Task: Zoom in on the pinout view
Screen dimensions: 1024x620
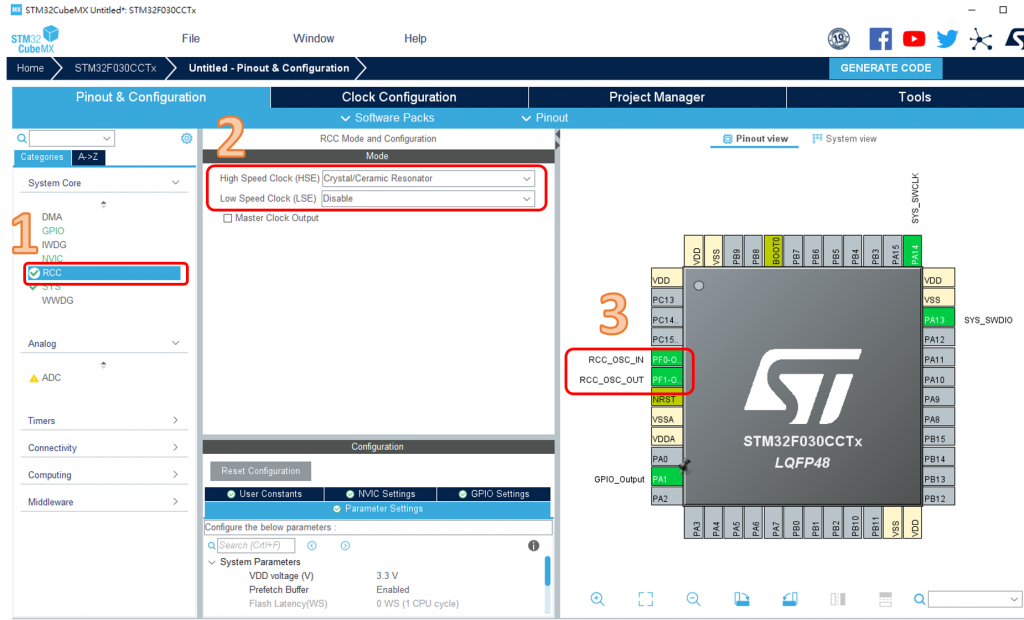Action: coord(597,599)
